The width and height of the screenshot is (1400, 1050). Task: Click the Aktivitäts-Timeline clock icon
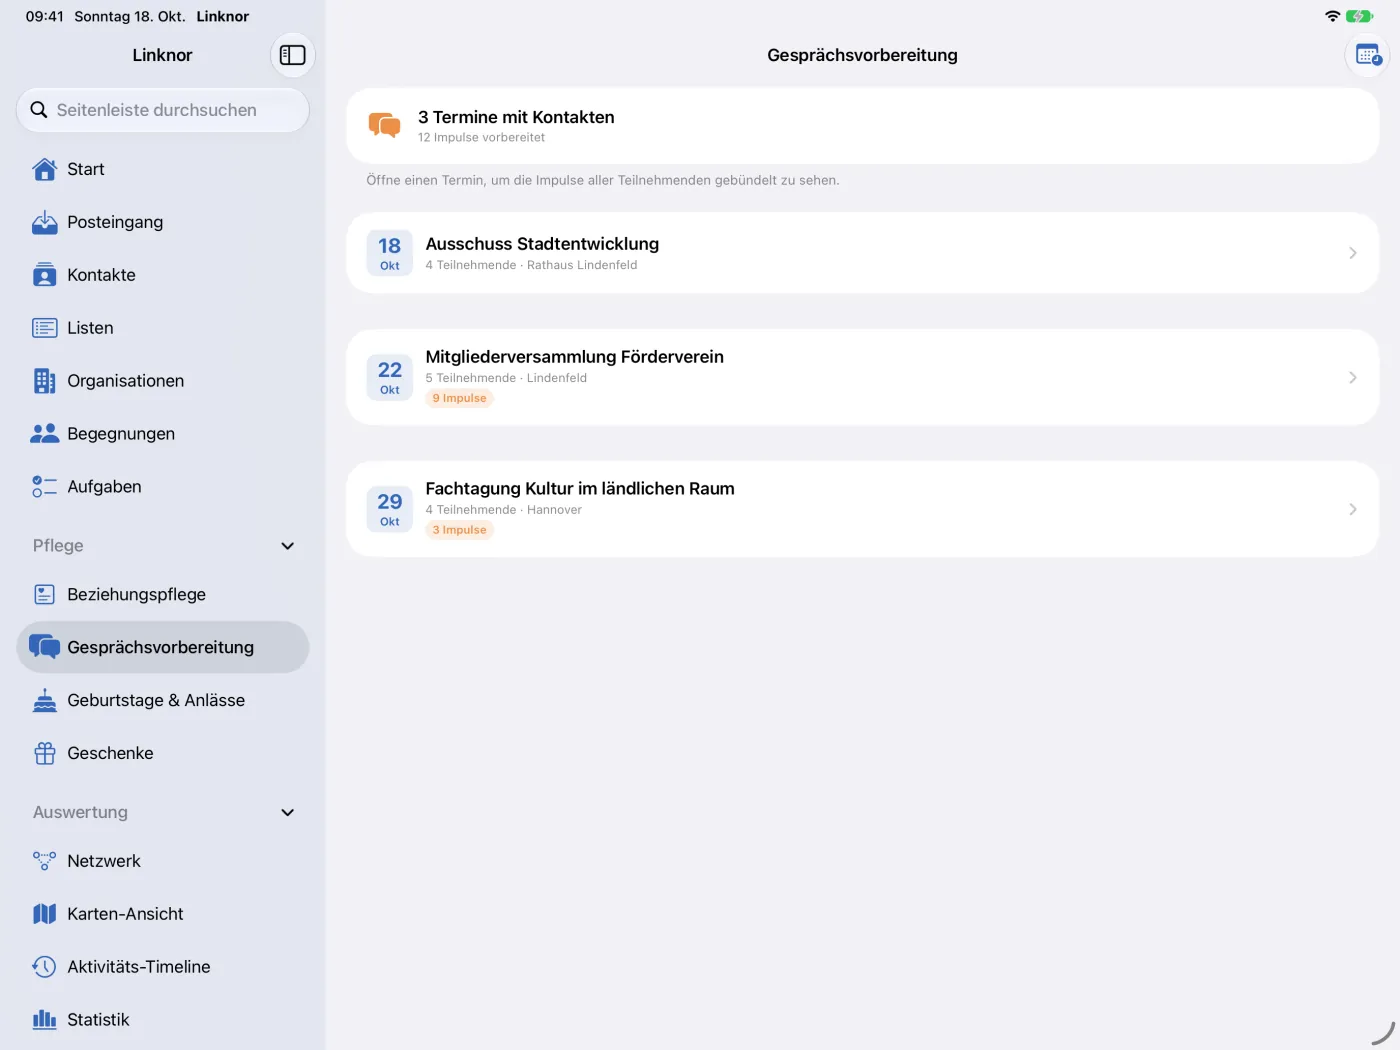coord(45,967)
